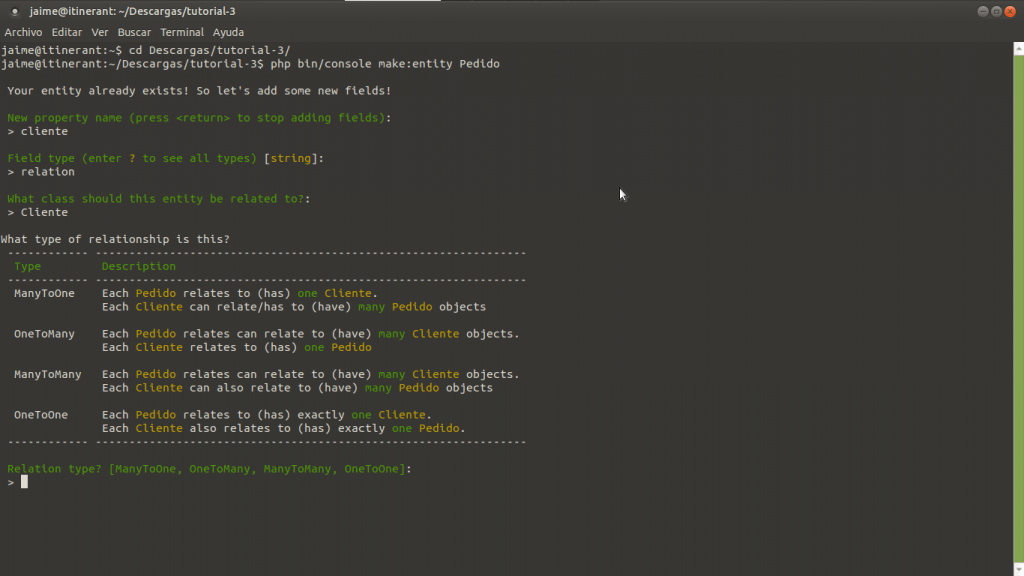Click the entered value '> relation'
The width and height of the screenshot is (1024, 576).
point(41,172)
